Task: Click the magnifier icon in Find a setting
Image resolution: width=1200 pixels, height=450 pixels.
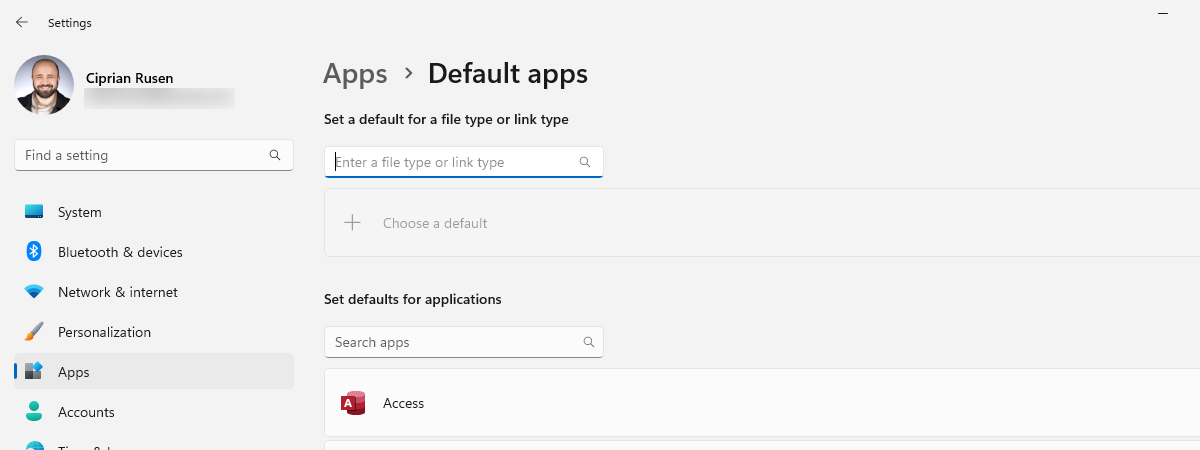Action: (x=275, y=156)
